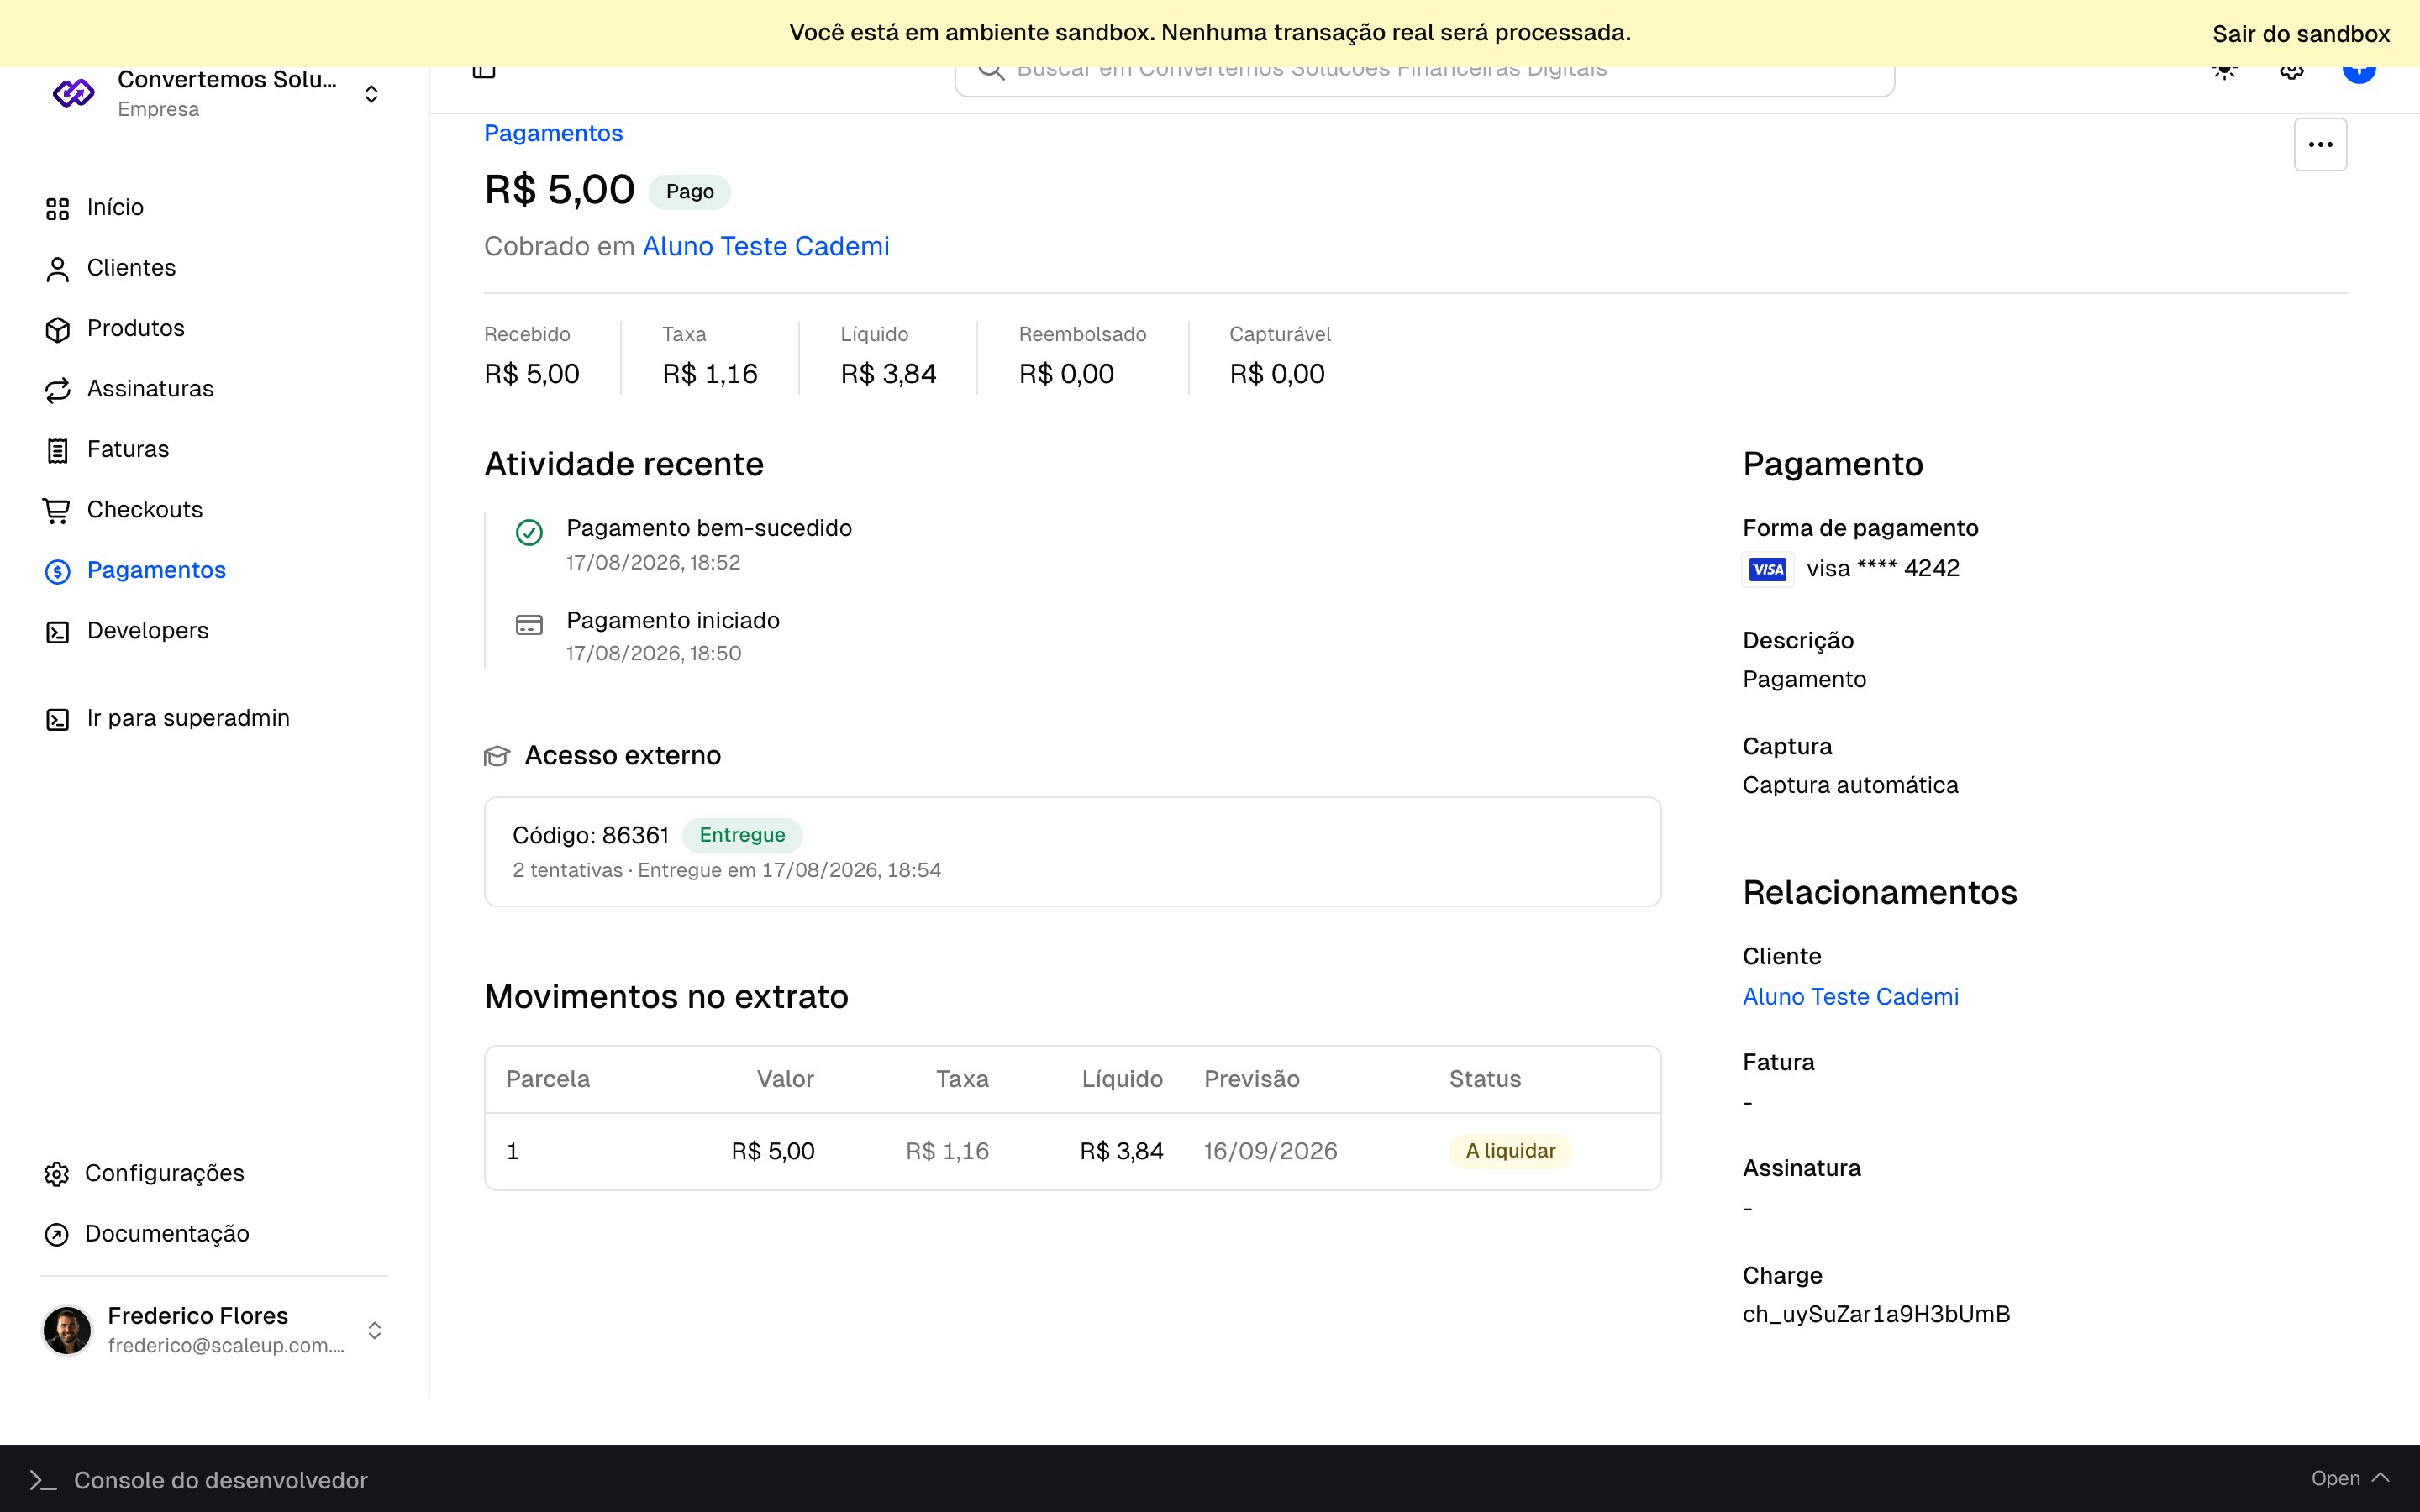
Task: Click the charge ID ch_uySuZar1a9H3bUmB
Action: click(1876, 1314)
